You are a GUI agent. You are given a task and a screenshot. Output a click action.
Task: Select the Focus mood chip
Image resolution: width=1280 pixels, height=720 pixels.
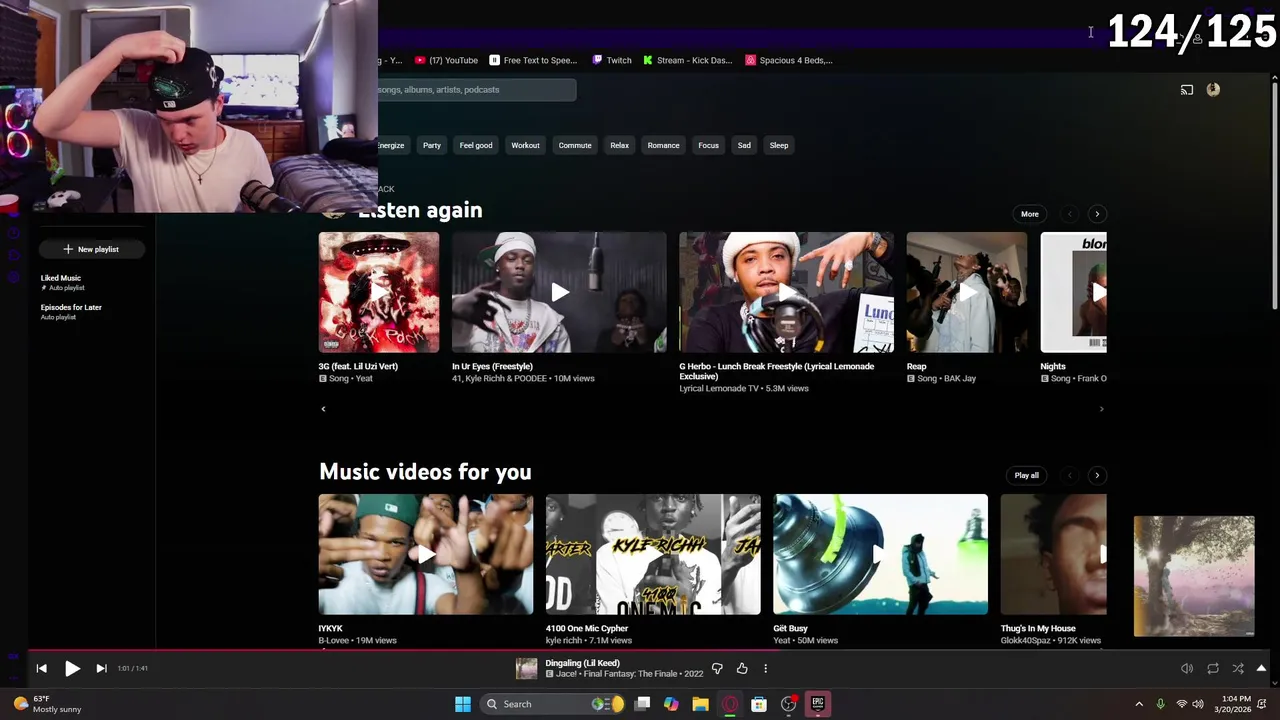point(708,145)
